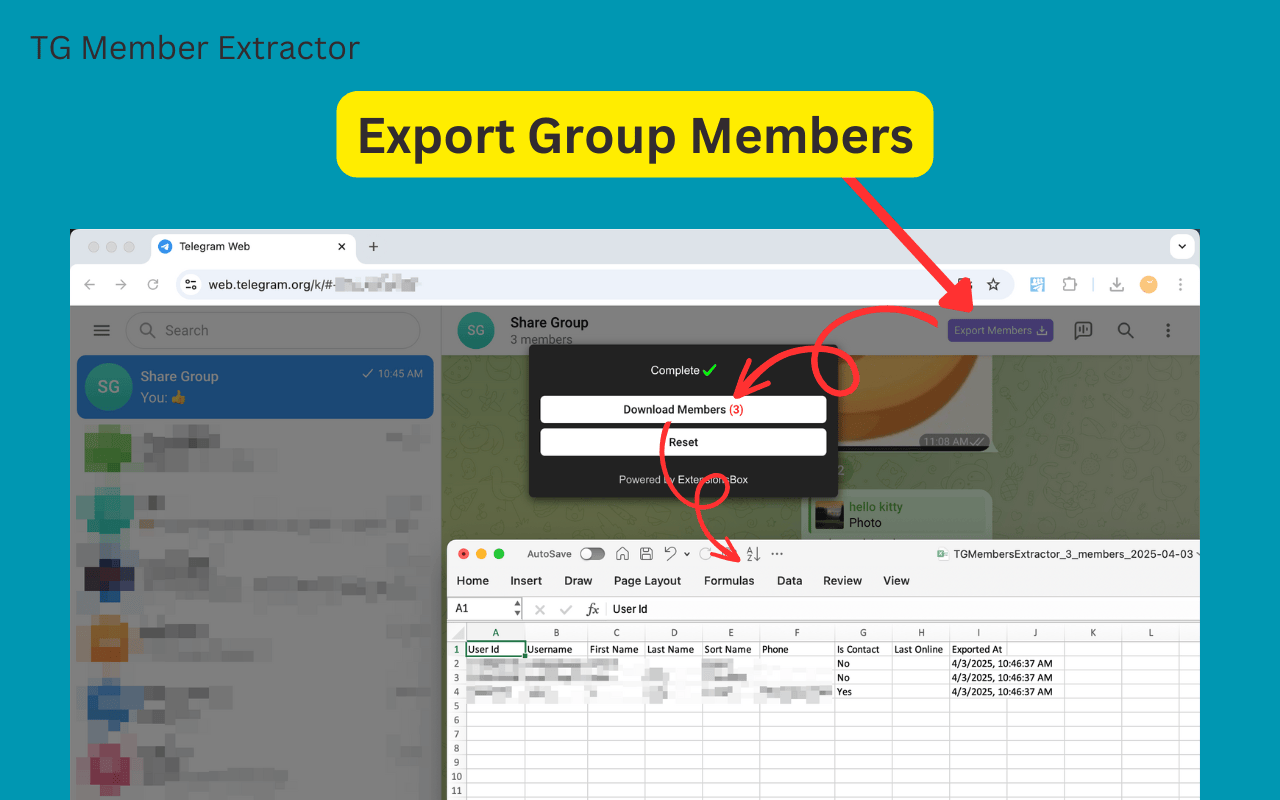Open the Chrome profile avatar
The width and height of the screenshot is (1280, 800).
(x=1149, y=285)
